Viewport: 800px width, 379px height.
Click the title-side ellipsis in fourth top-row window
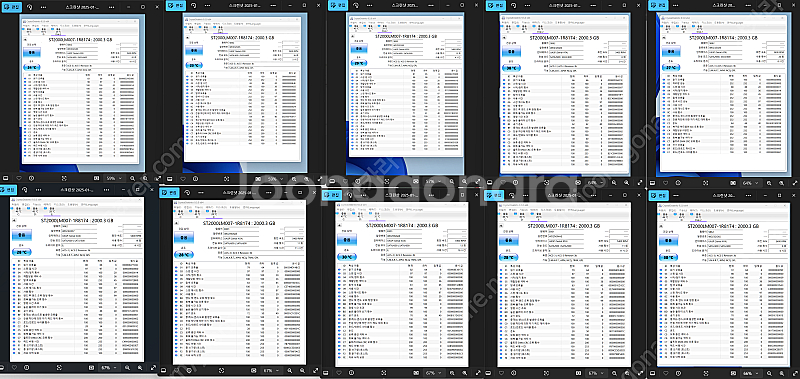tap(593, 6)
